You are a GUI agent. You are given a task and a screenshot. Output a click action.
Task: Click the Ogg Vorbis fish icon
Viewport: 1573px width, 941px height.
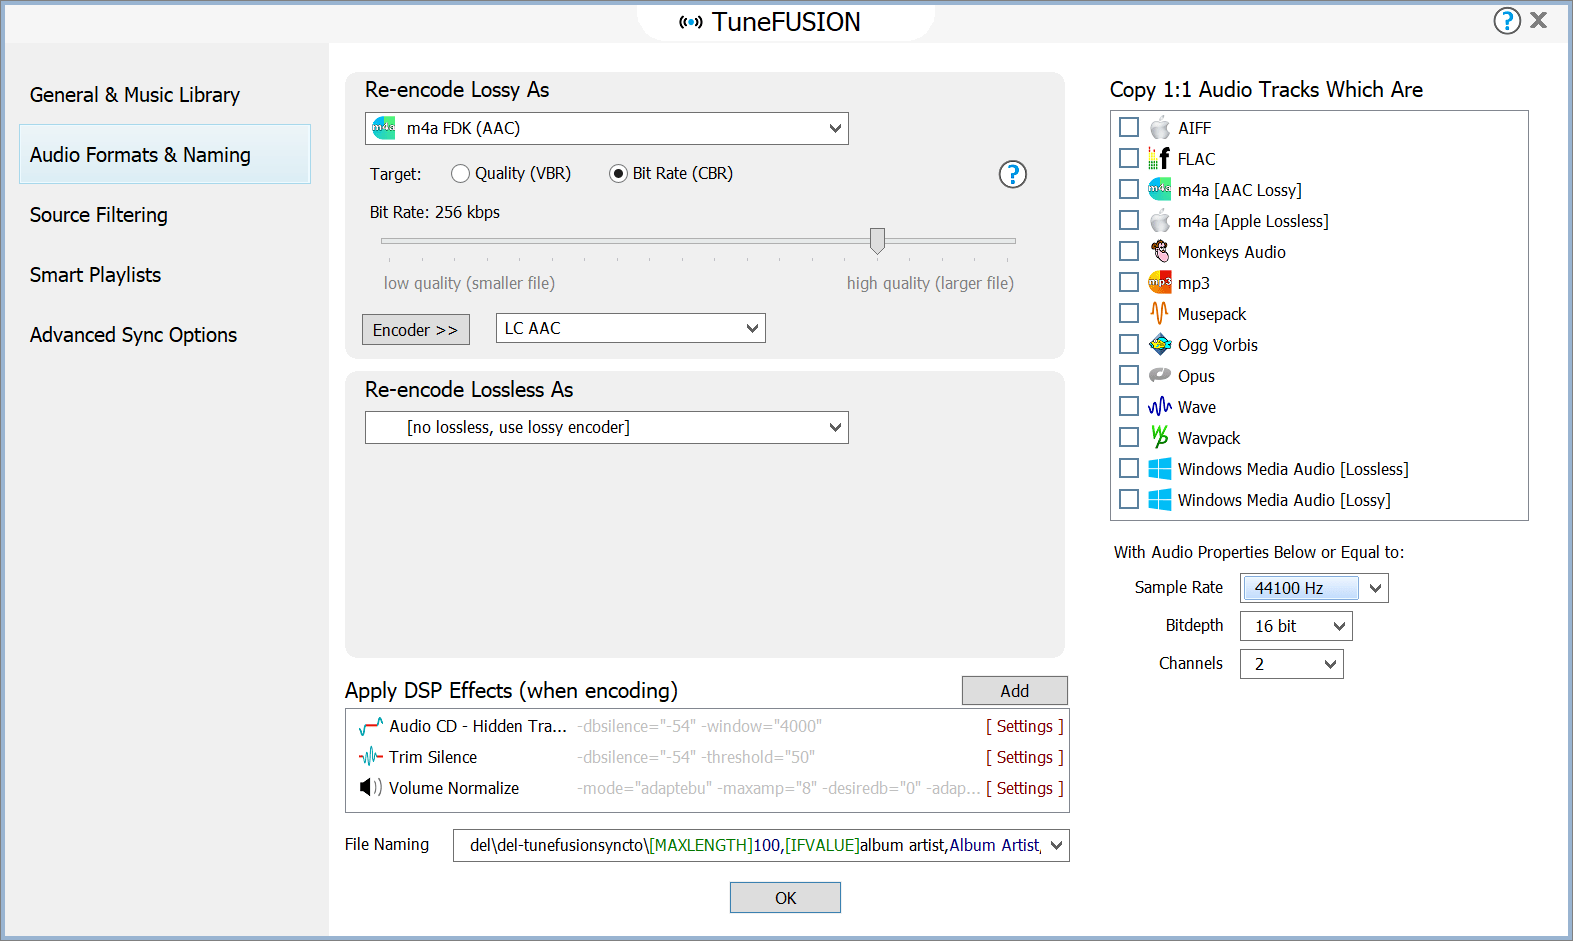1159,345
